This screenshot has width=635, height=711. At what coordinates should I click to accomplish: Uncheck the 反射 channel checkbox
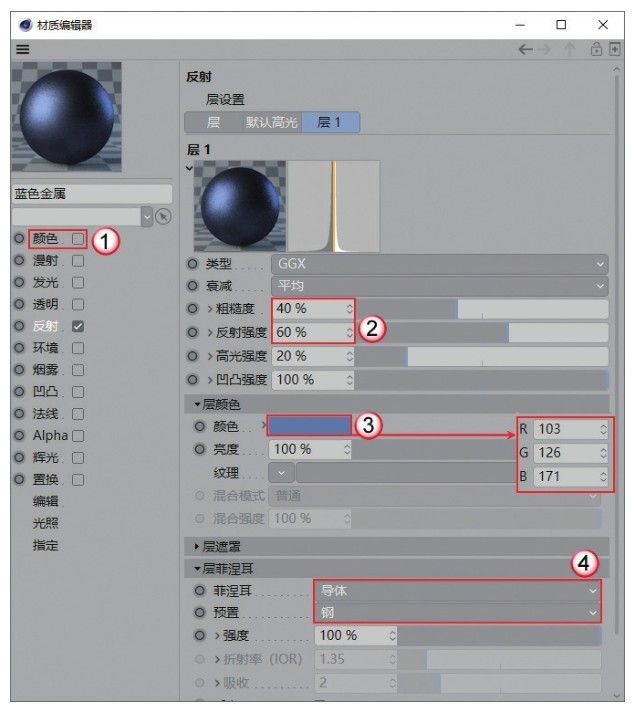[78, 326]
